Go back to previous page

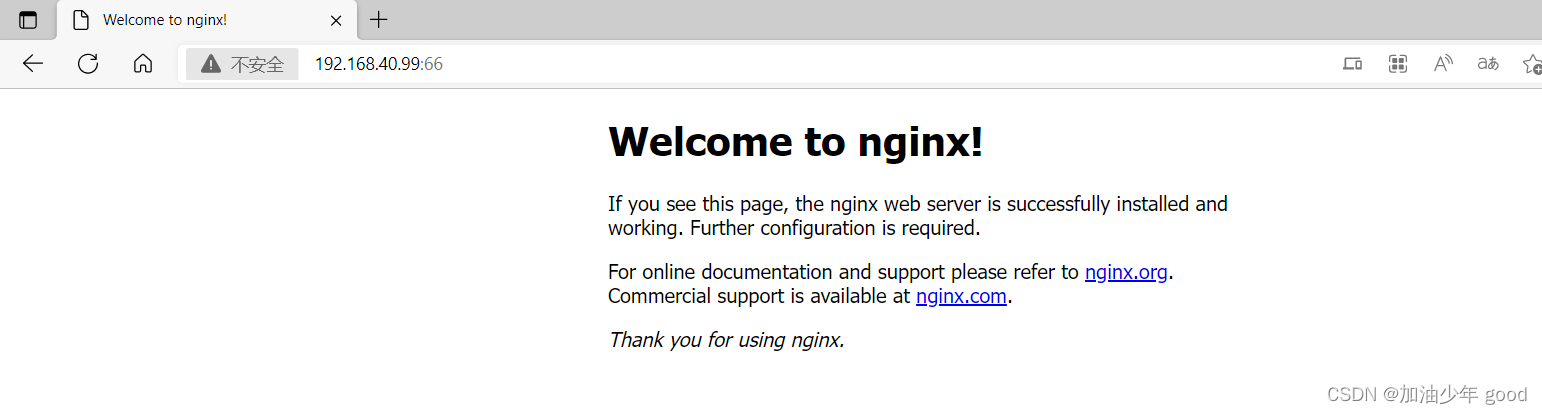33,64
